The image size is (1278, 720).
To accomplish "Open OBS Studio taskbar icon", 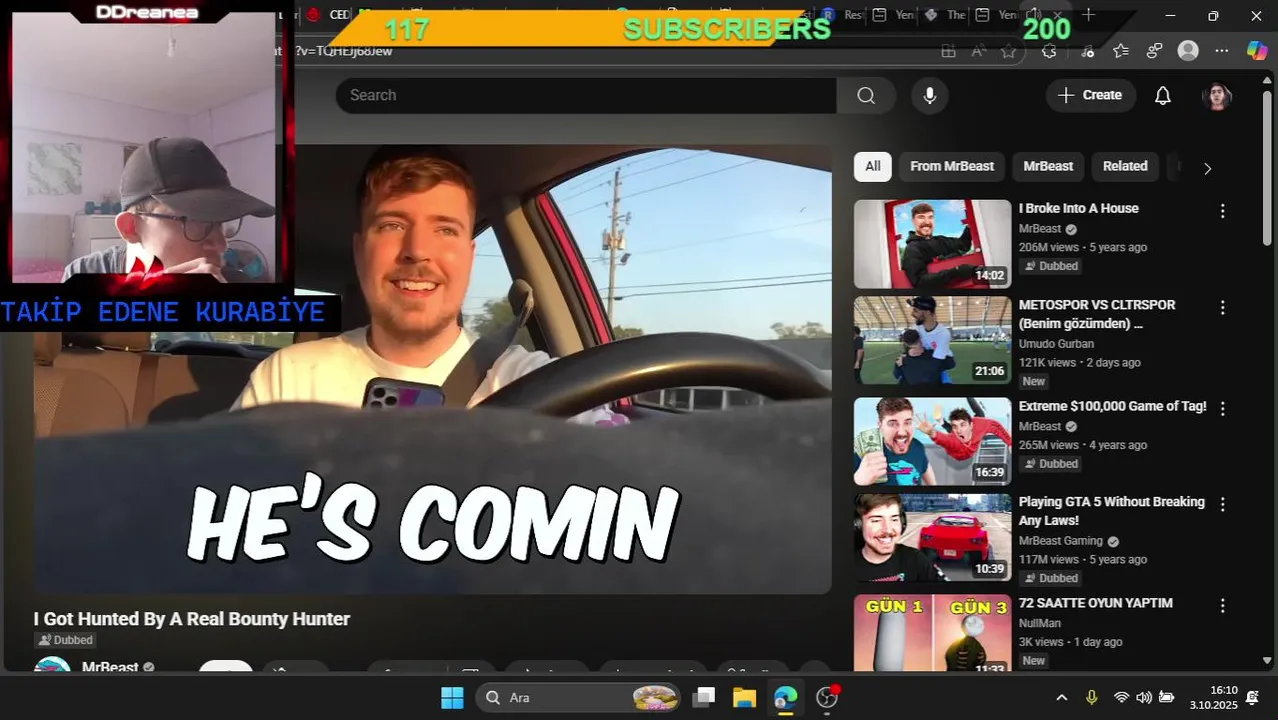I will pos(827,697).
